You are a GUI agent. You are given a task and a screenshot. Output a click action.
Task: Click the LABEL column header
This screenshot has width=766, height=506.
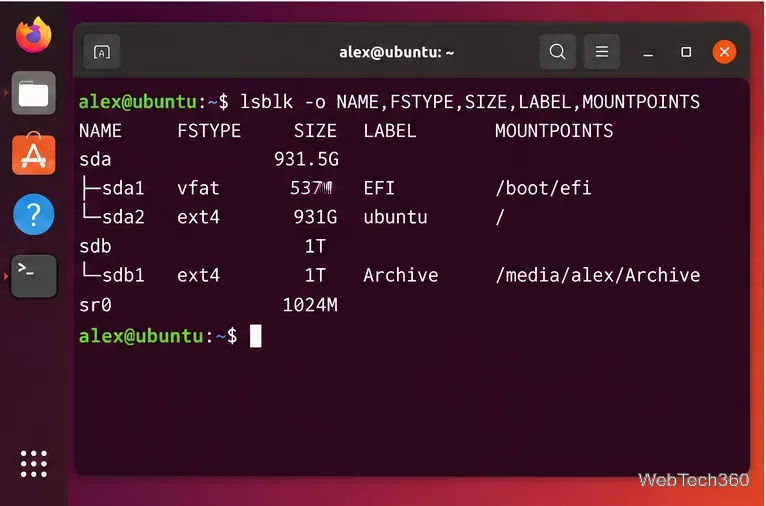390,130
